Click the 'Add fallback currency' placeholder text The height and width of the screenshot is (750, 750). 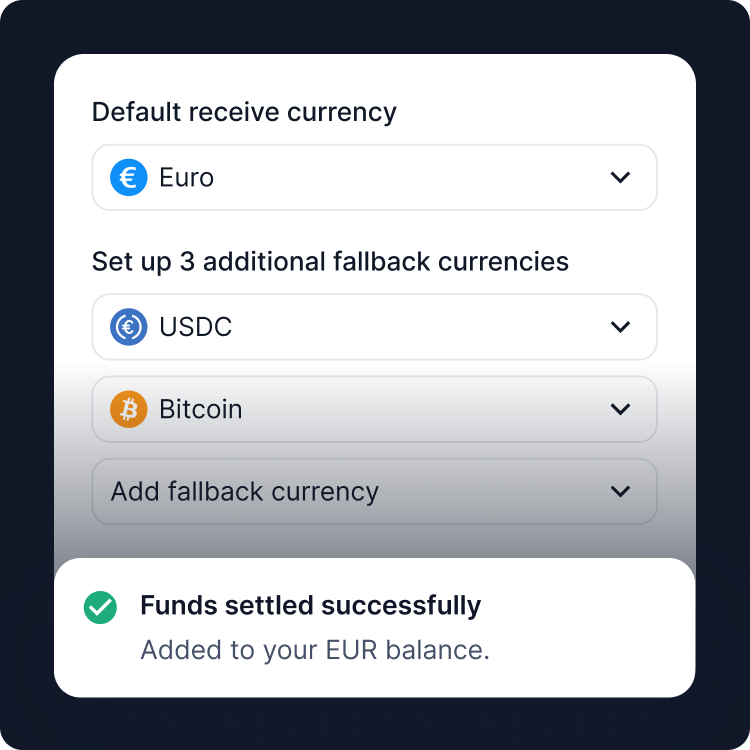point(245,491)
